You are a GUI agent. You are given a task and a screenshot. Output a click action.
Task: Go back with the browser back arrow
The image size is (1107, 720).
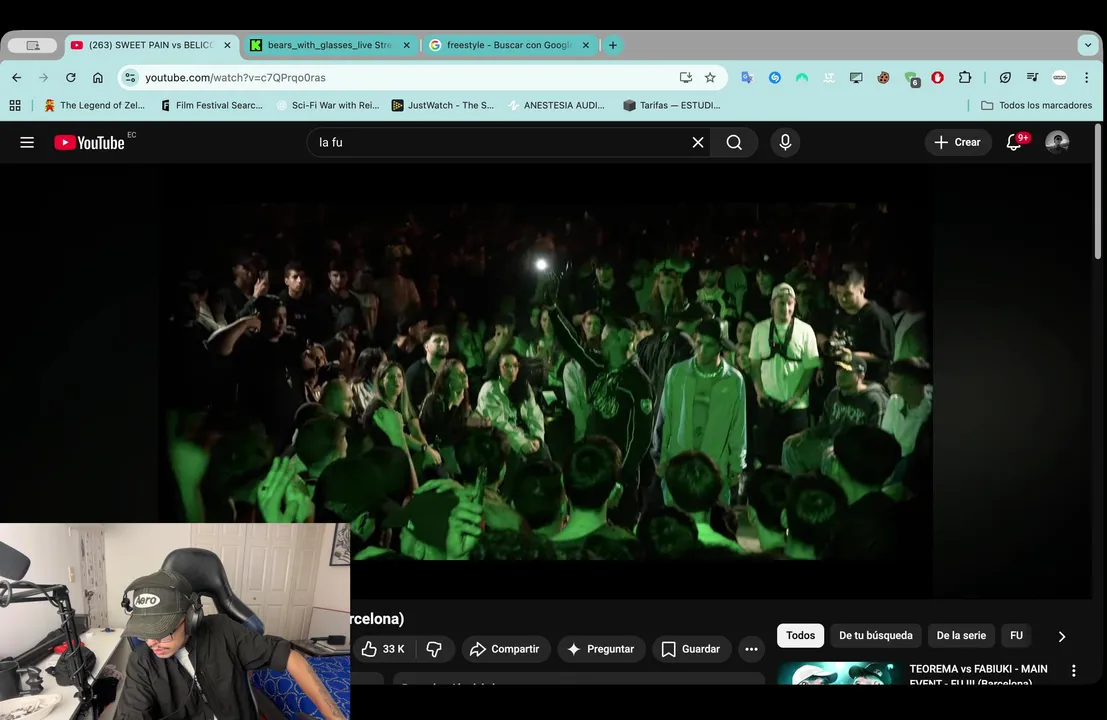[17, 78]
